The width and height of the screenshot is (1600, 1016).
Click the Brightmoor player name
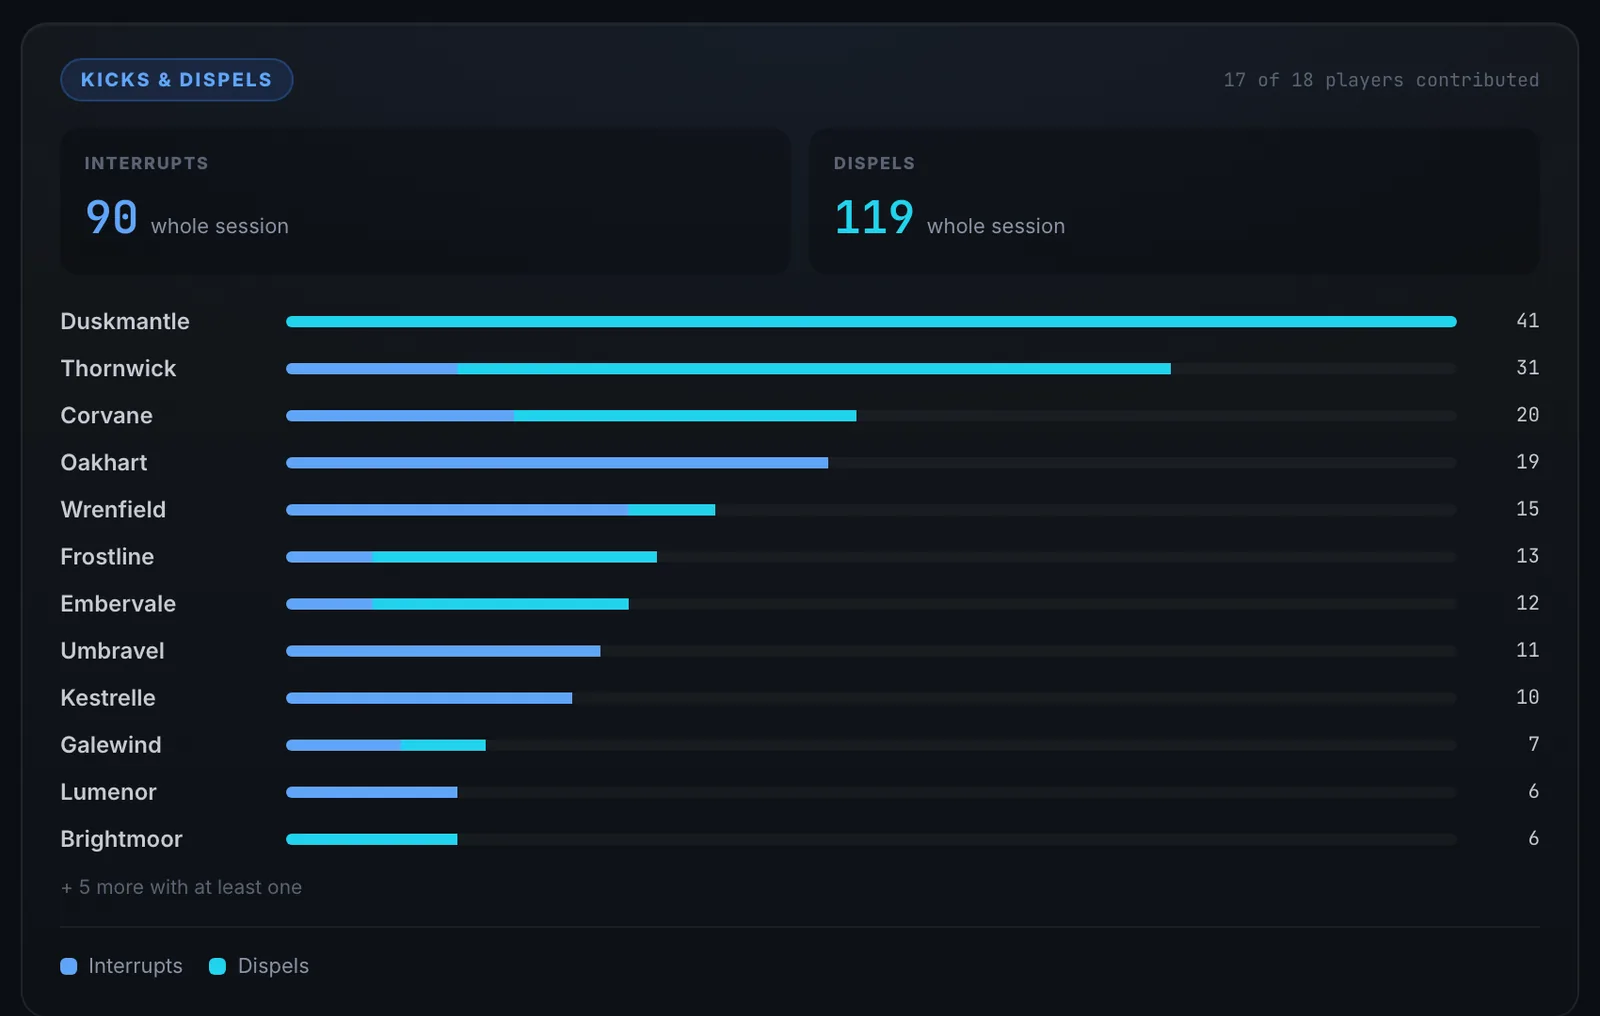coord(121,838)
